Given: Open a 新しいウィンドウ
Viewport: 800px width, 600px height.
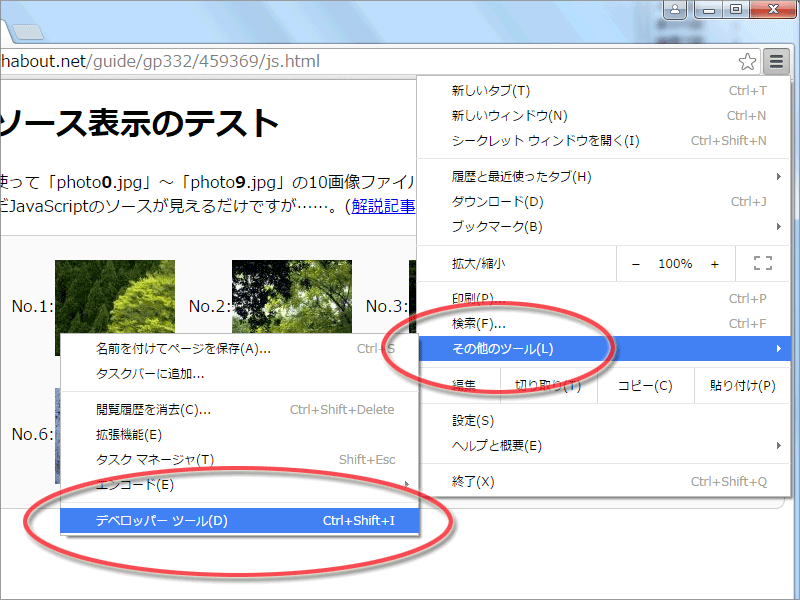Looking at the screenshot, I should (500, 115).
